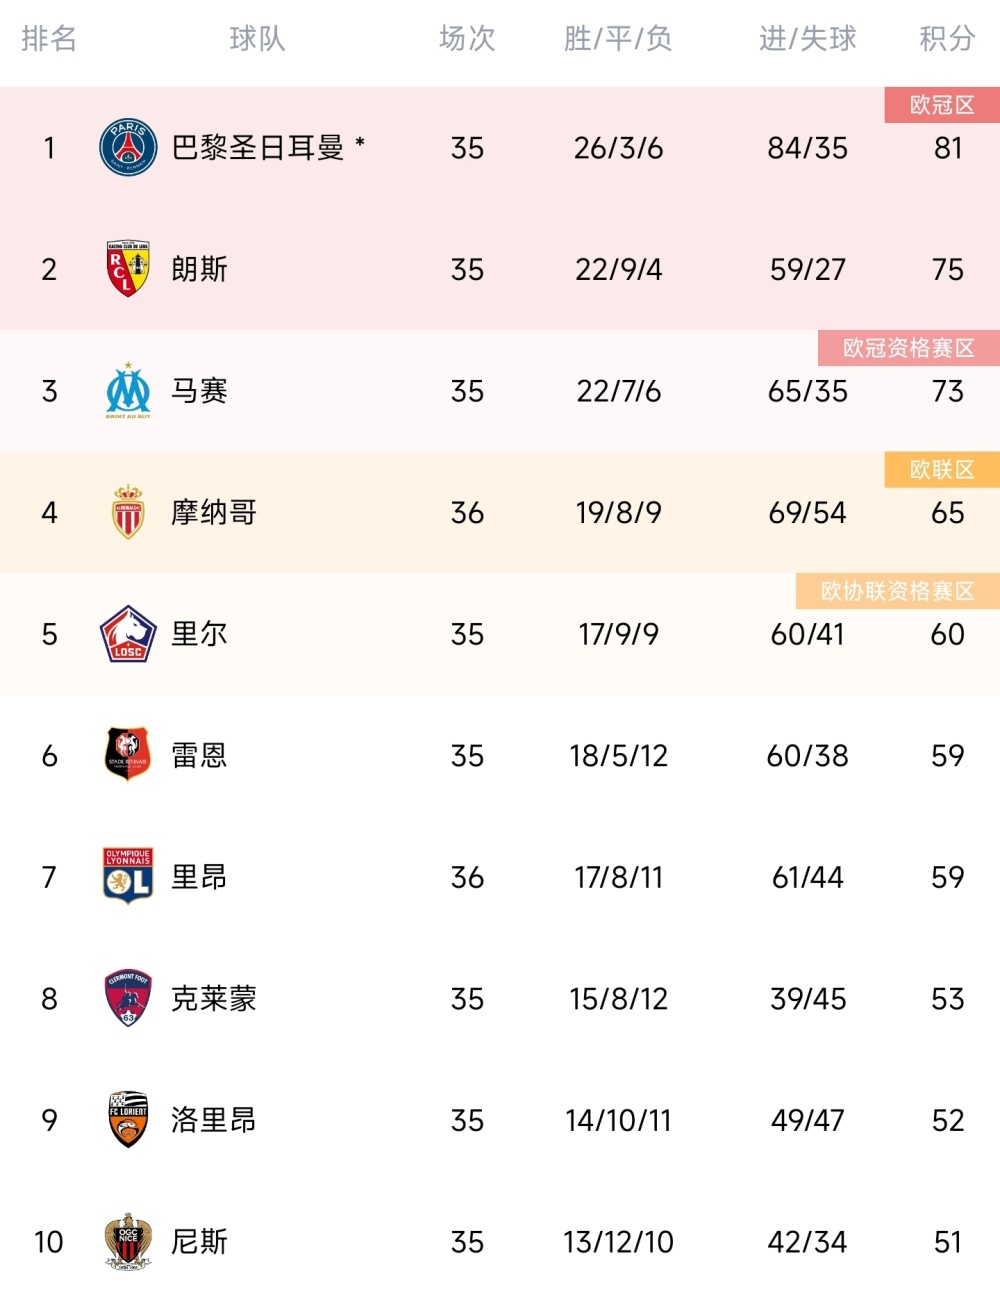Click the LOSC Lille club crest
The image size is (1000, 1299).
point(128,634)
